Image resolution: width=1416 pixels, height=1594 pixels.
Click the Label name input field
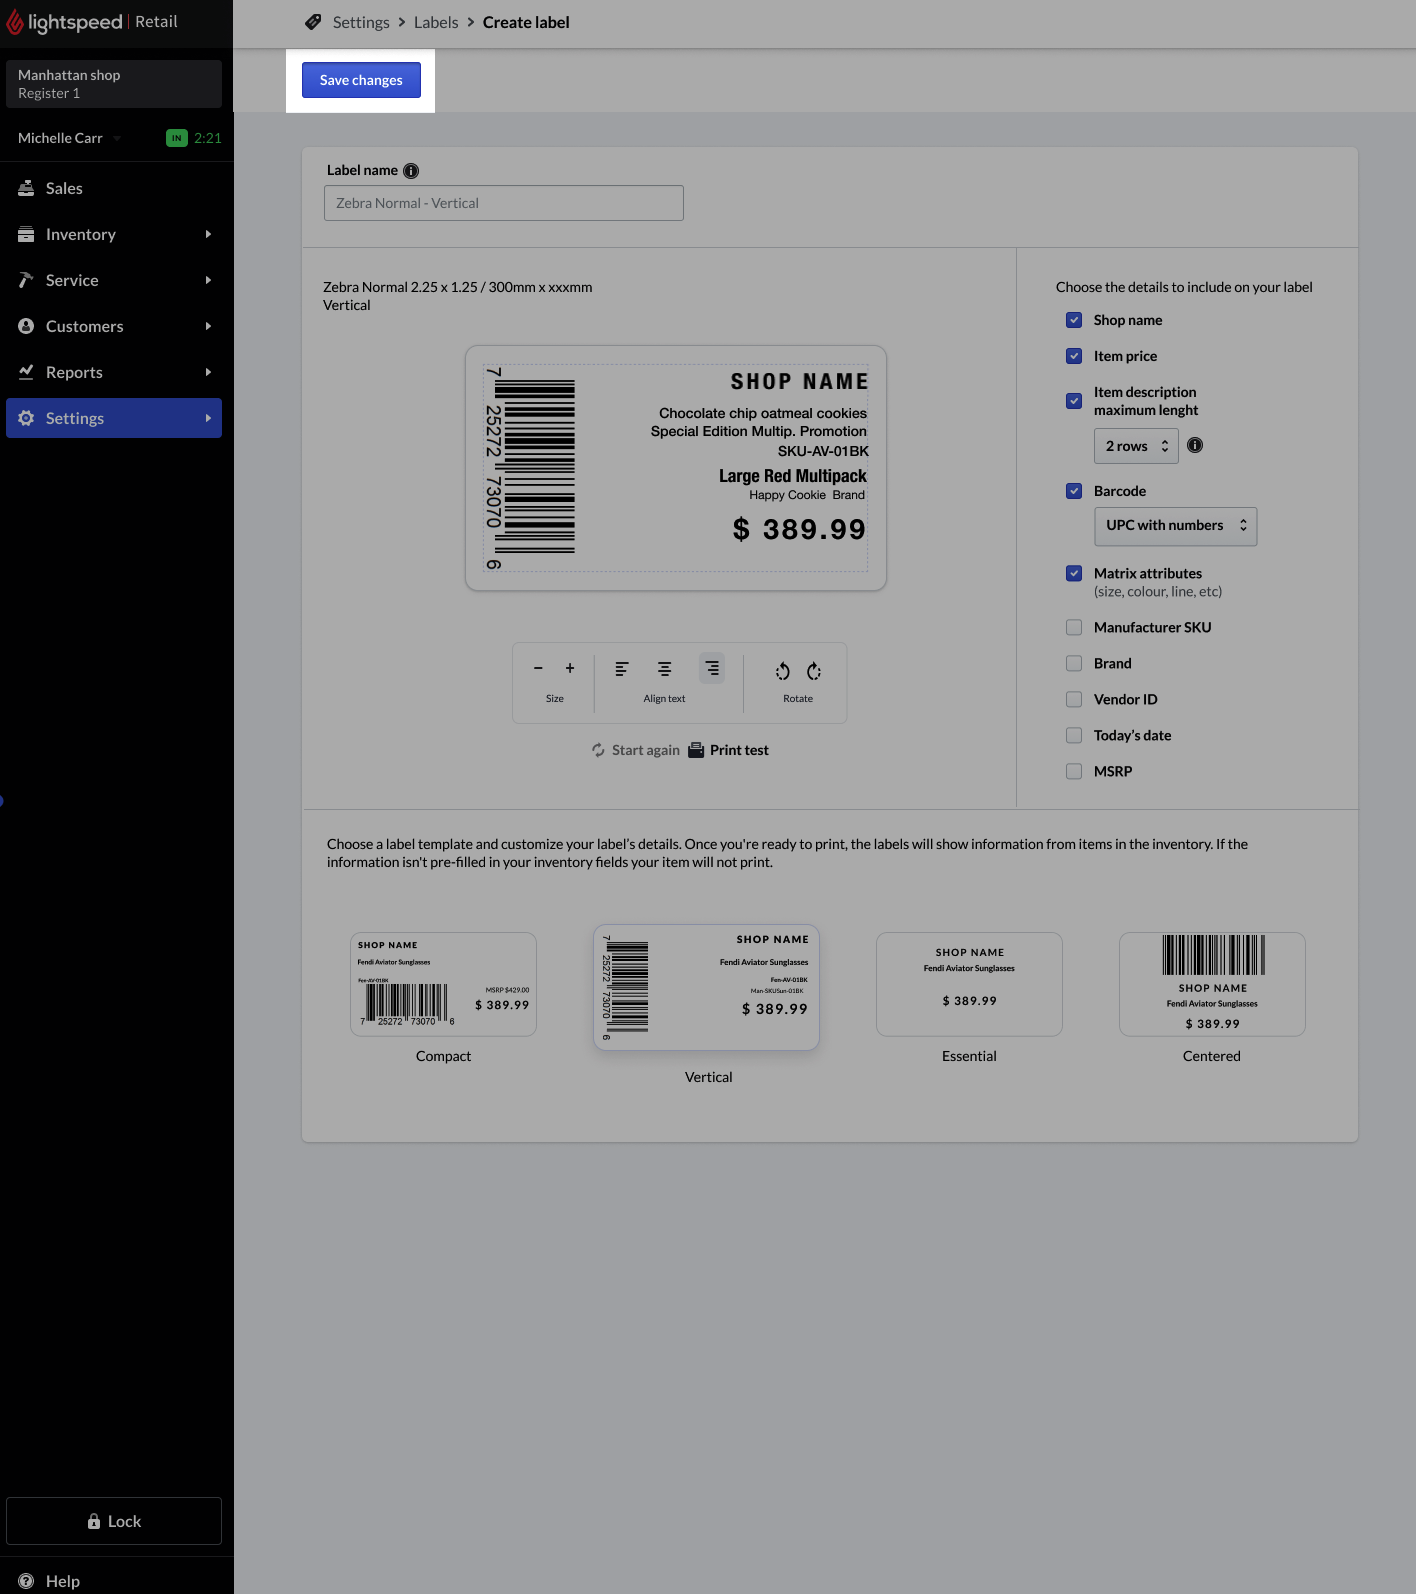[504, 203]
